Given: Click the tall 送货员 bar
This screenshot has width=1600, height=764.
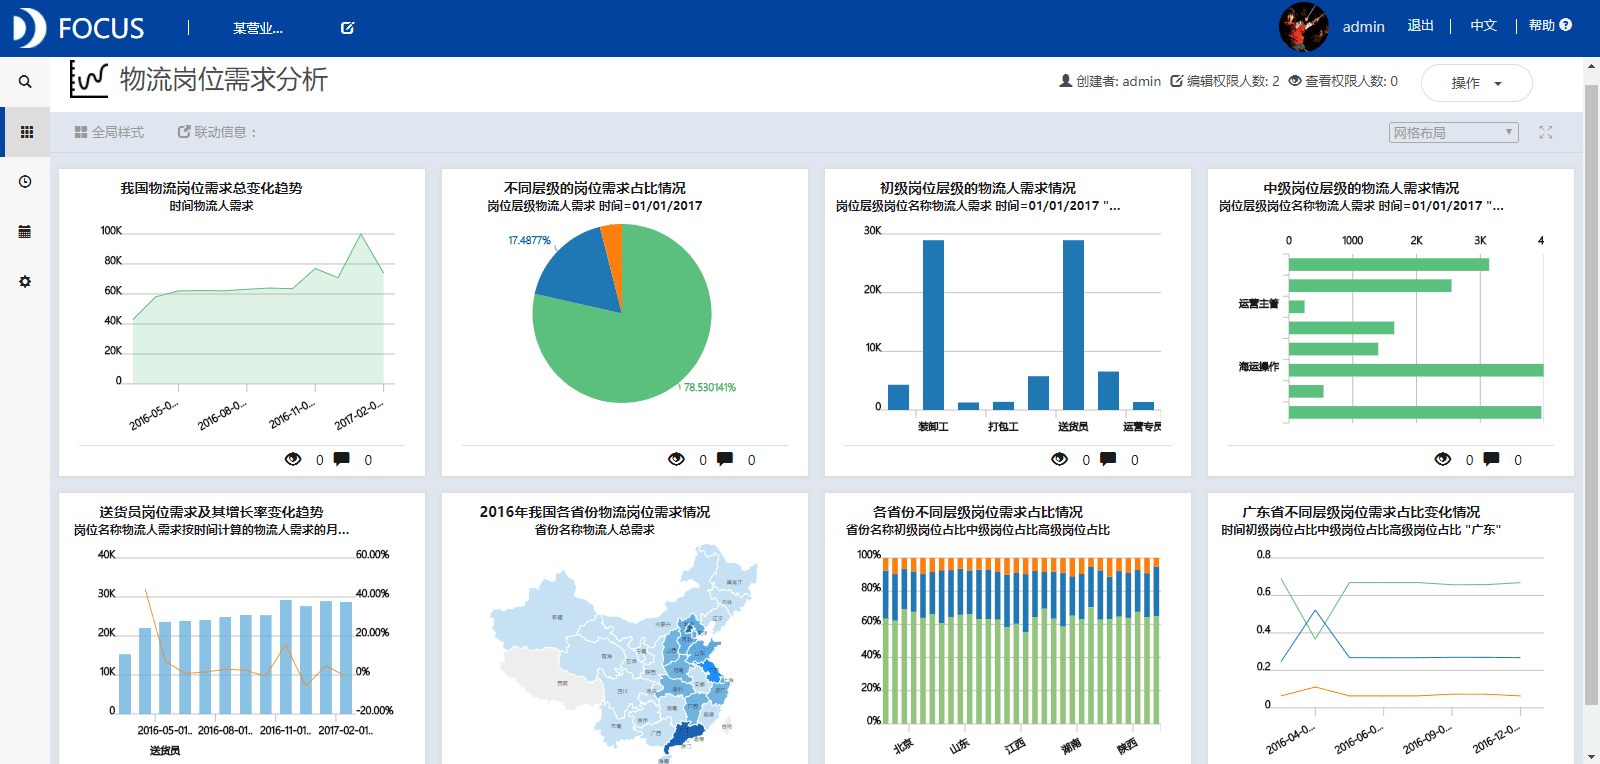Looking at the screenshot, I should click(1073, 325).
